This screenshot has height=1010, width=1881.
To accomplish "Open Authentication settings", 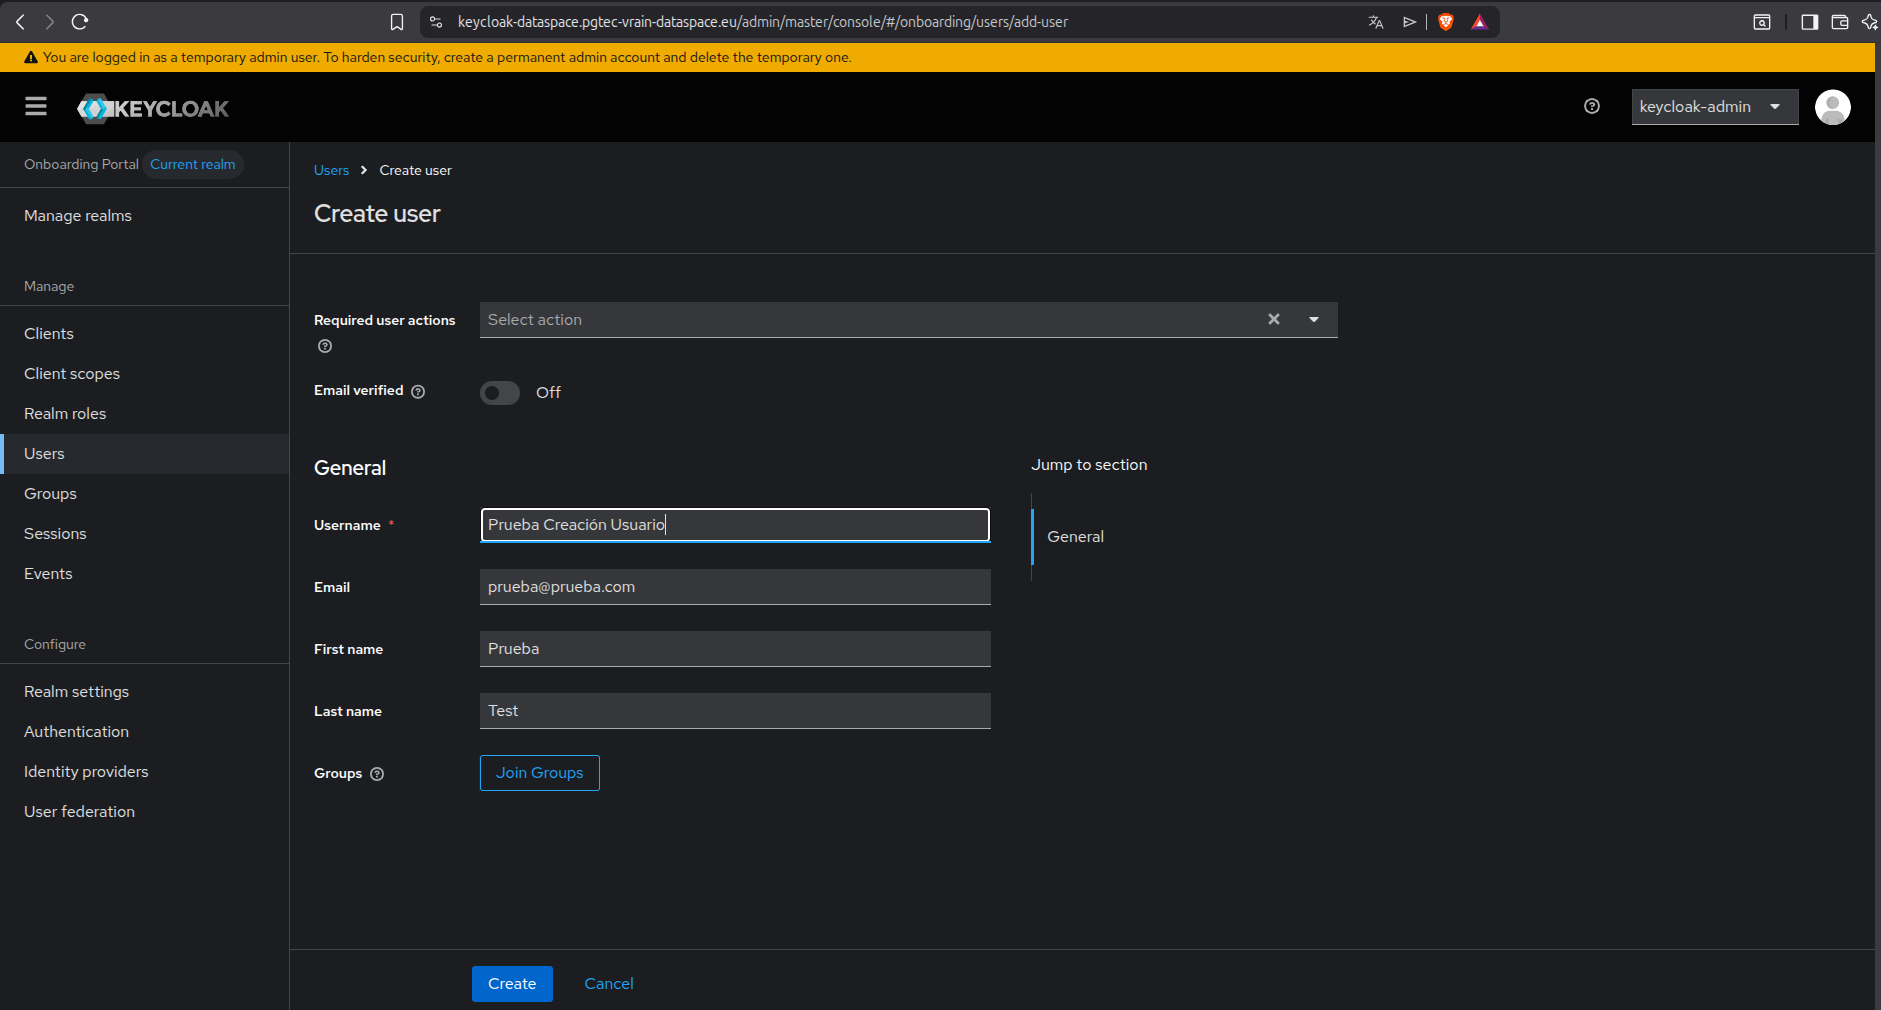I will click(76, 732).
